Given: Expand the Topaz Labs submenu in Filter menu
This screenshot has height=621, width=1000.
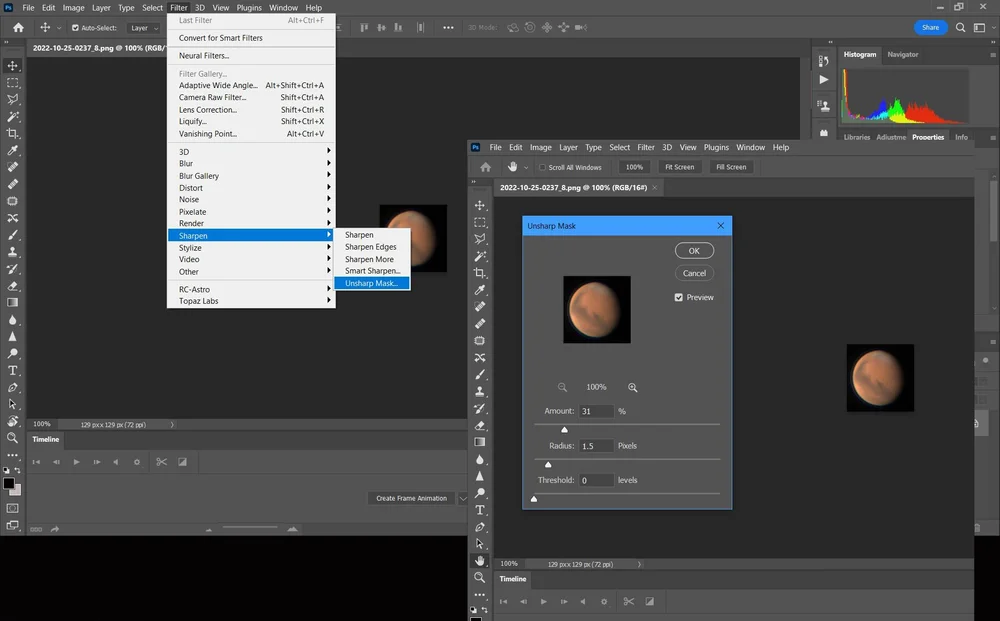Looking at the screenshot, I should 251,301.
